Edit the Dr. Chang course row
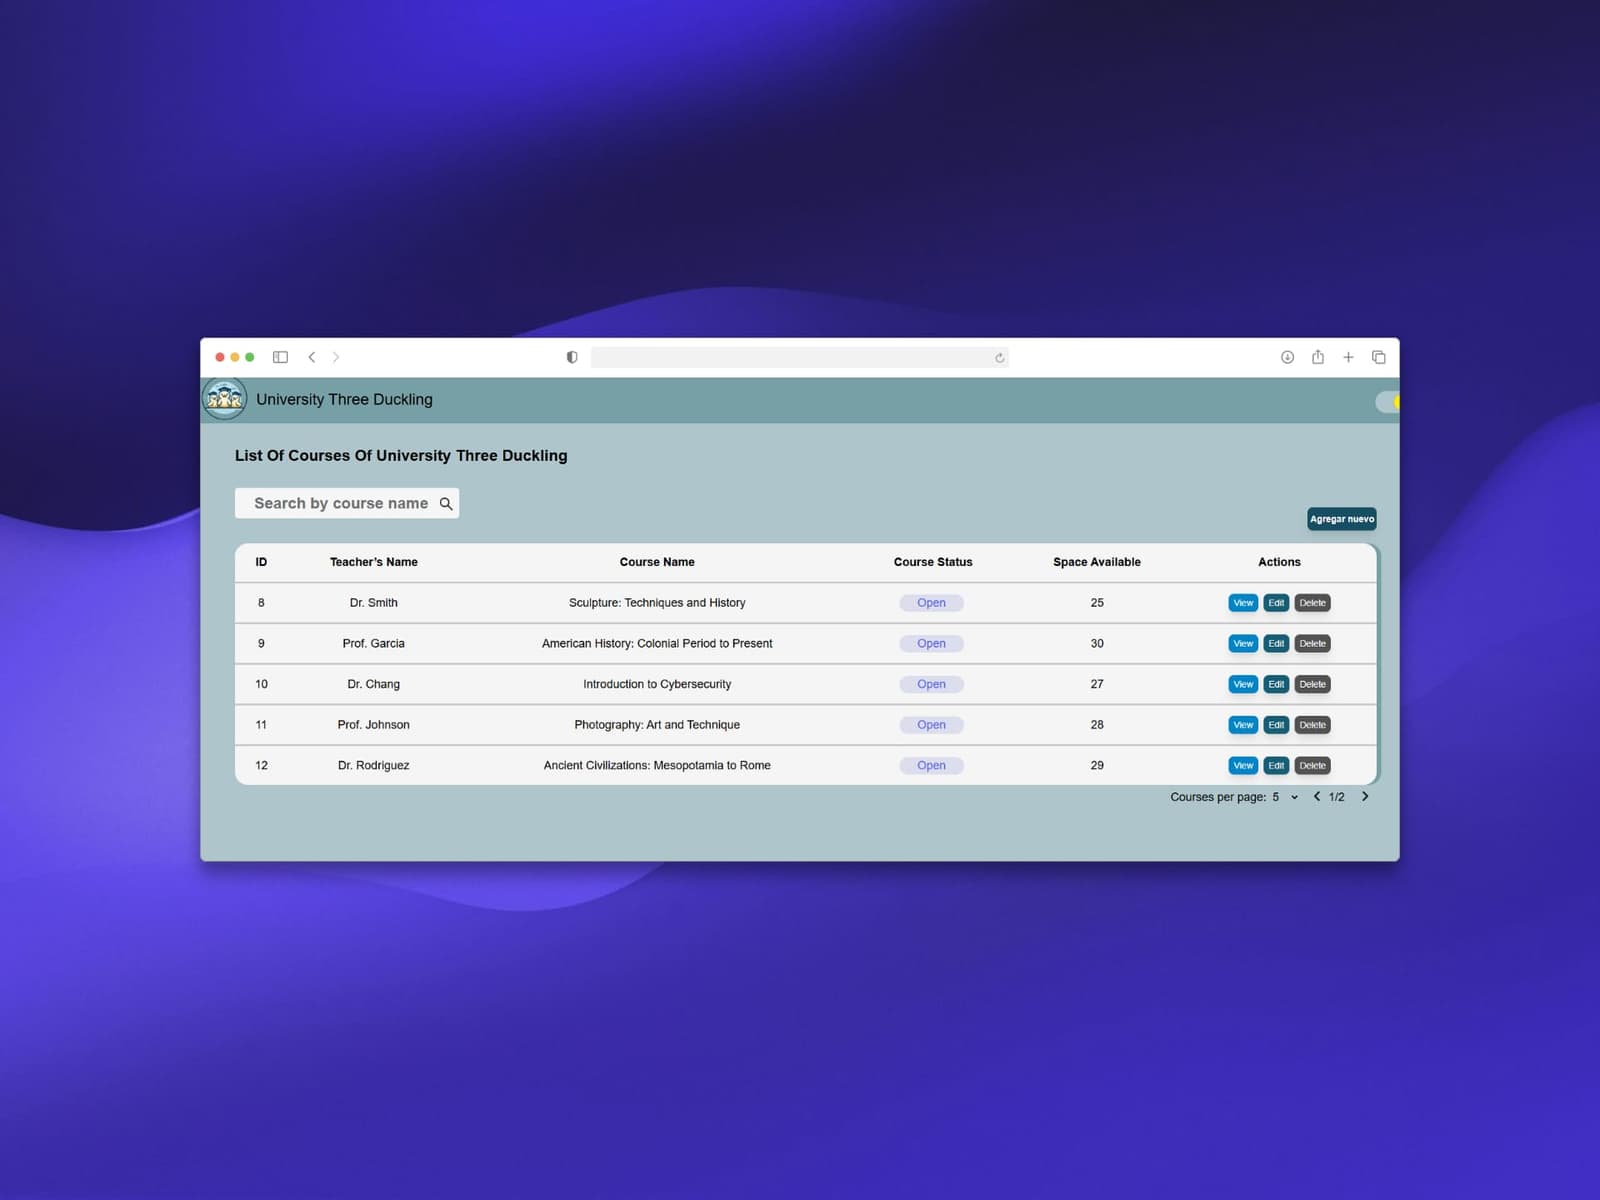 point(1276,684)
